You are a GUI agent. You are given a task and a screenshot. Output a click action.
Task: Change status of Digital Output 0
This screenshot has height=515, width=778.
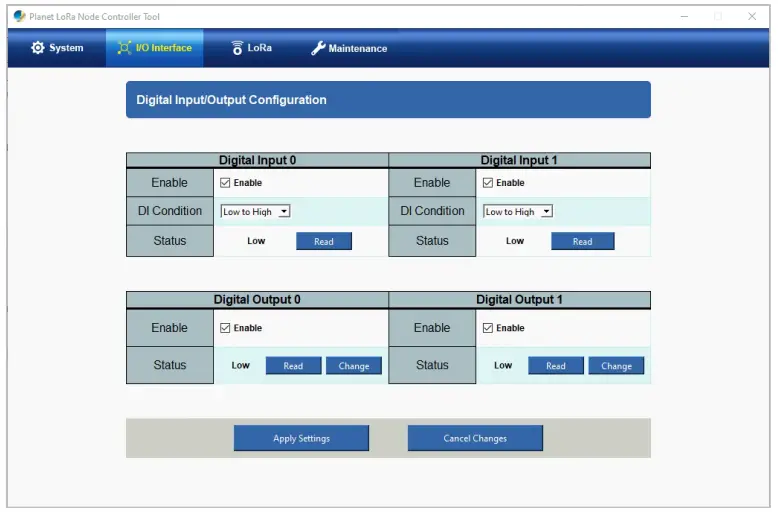pos(354,366)
